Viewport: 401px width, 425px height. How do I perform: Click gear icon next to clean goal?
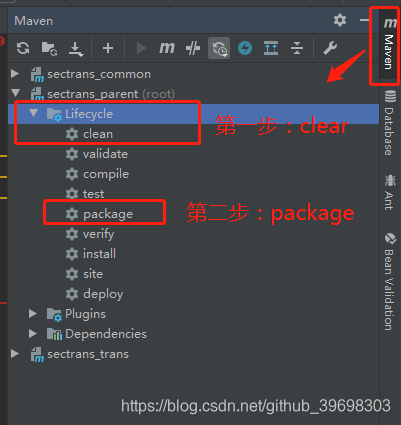click(x=72, y=134)
